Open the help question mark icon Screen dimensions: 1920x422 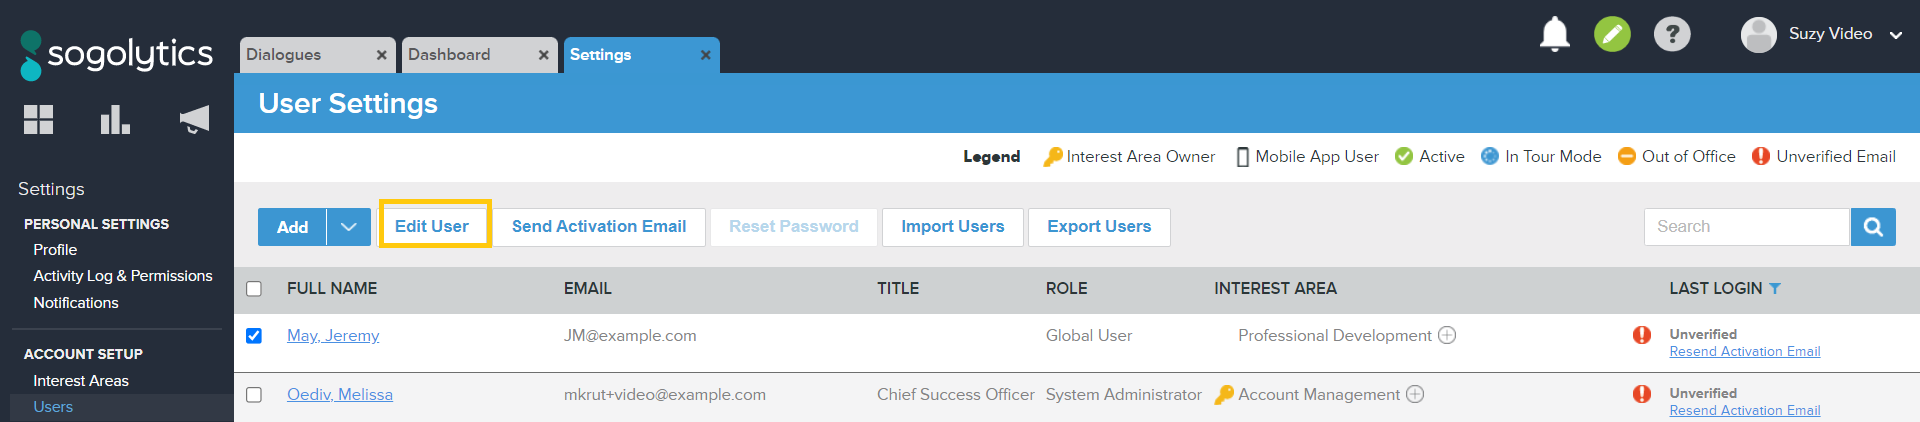click(x=1672, y=34)
